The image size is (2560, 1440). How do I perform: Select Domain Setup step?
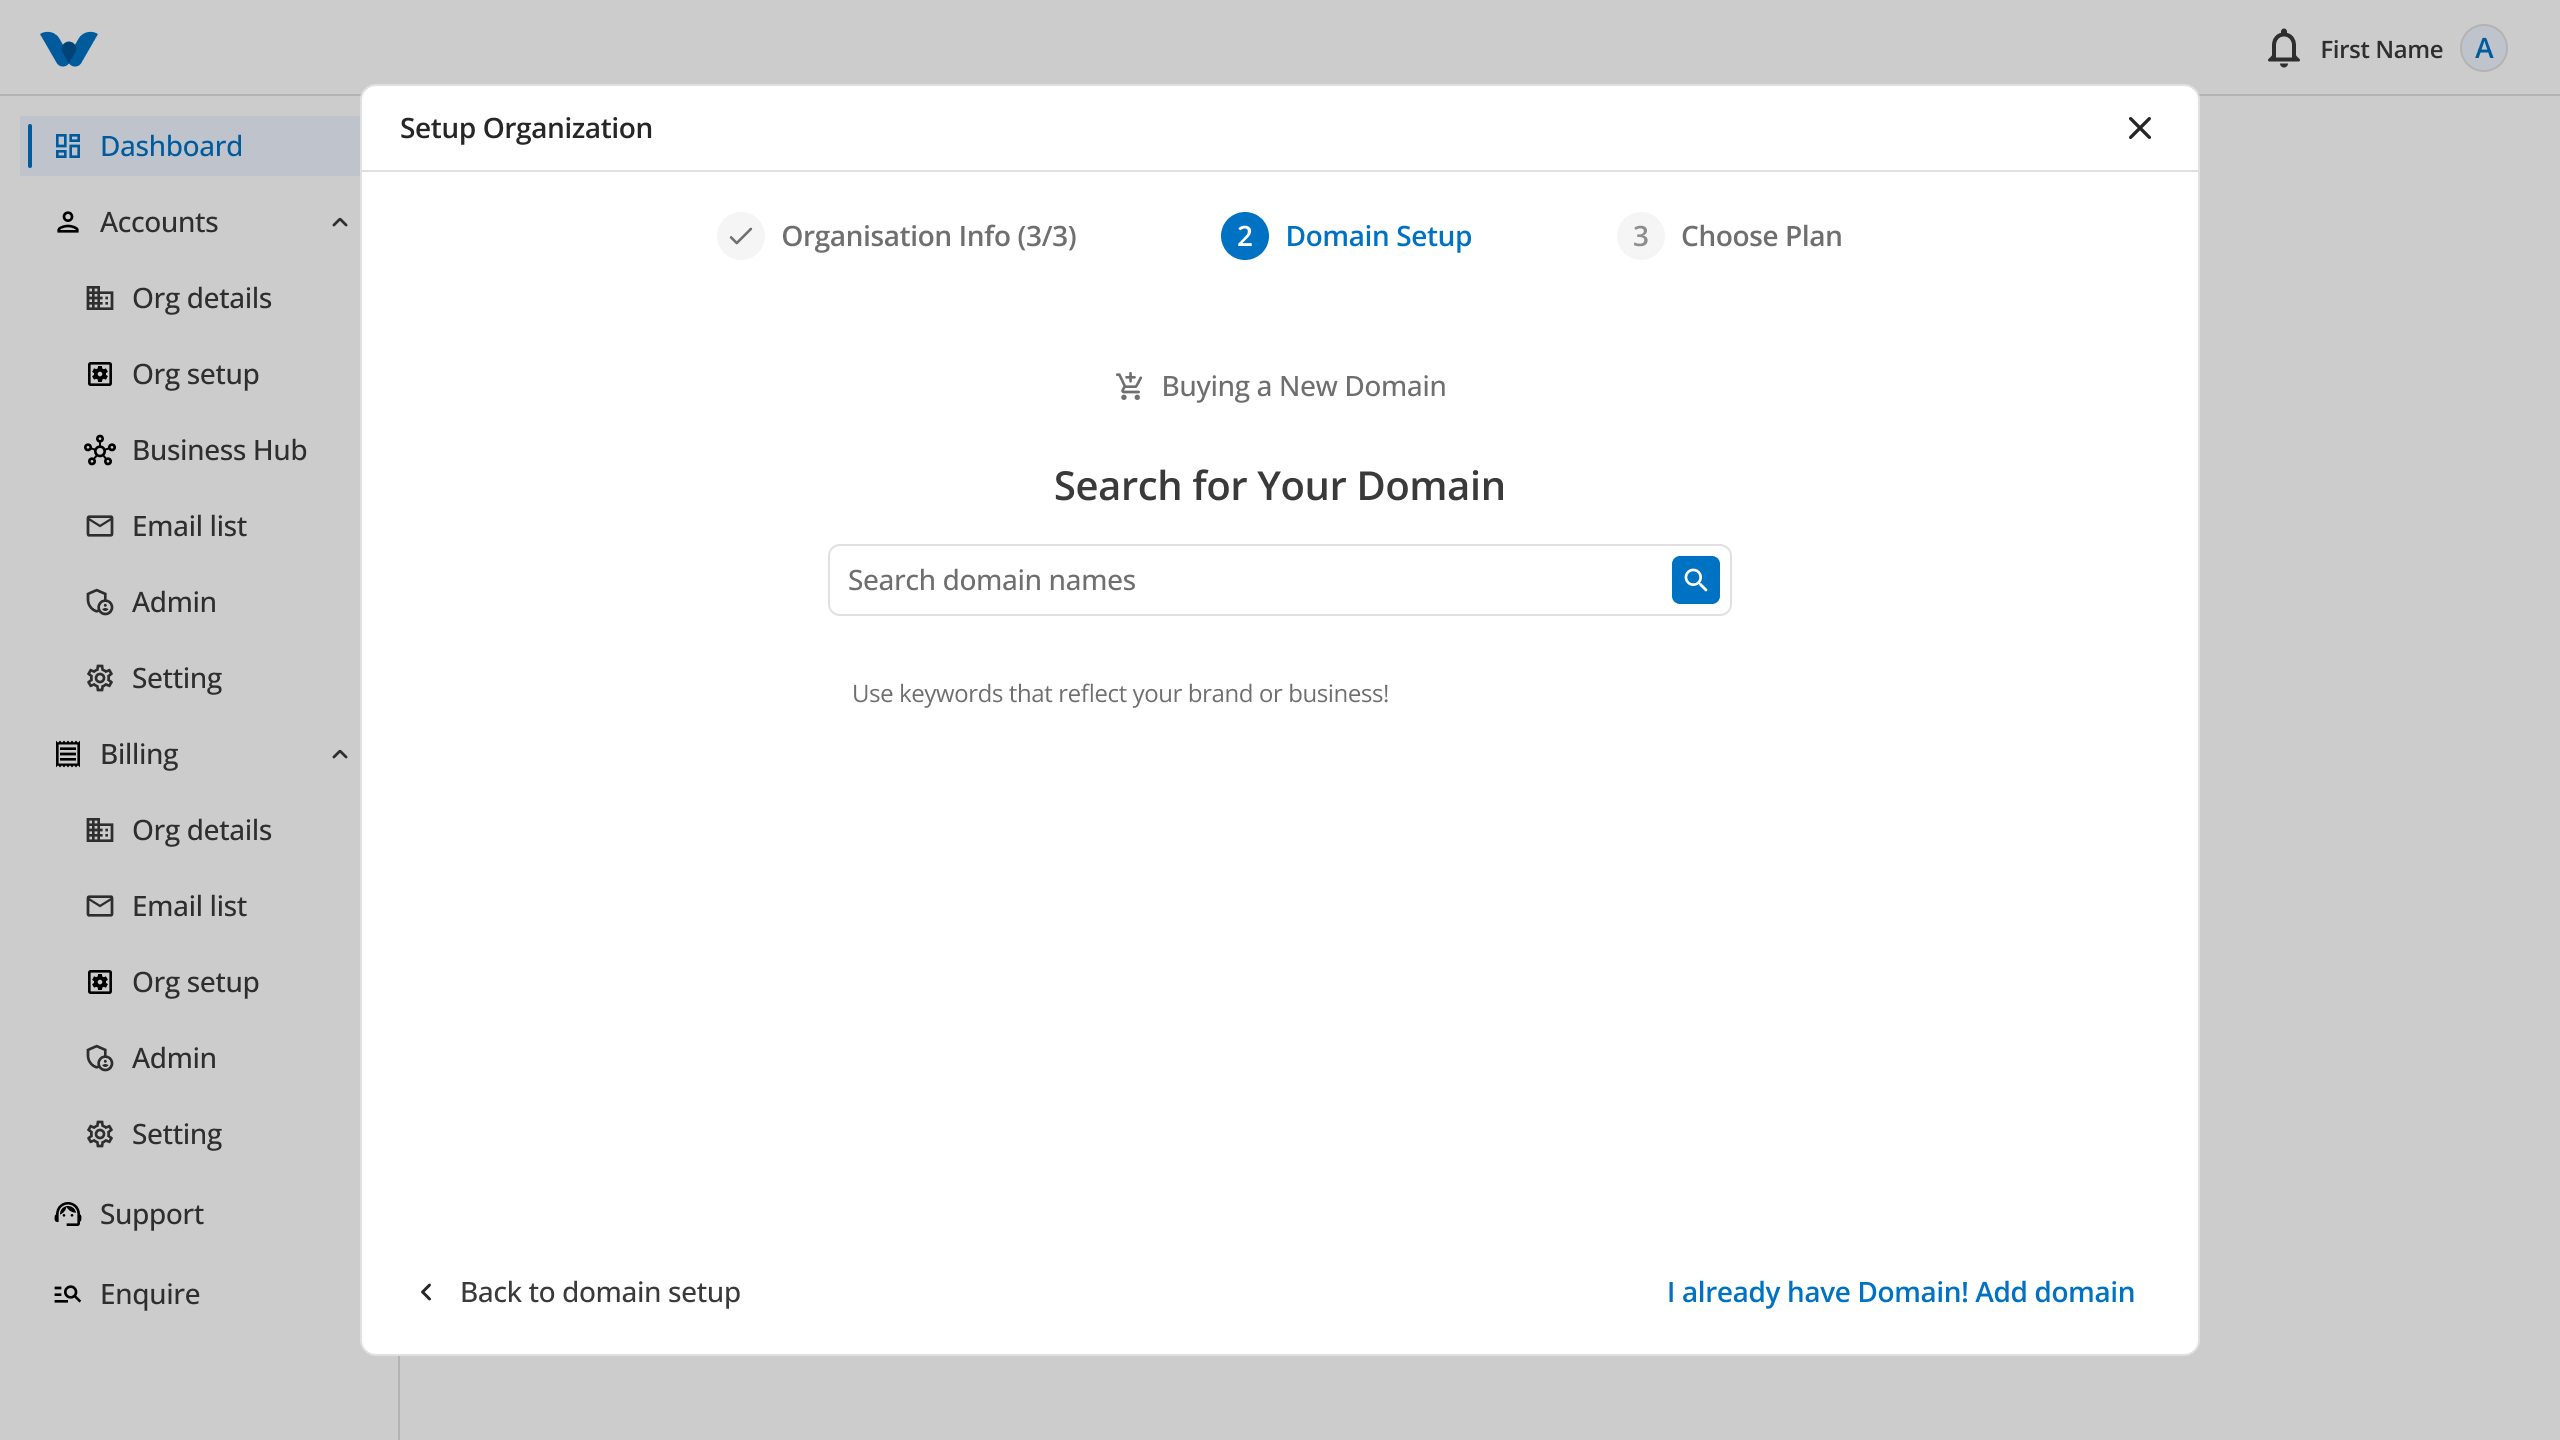tap(1346, 236)
